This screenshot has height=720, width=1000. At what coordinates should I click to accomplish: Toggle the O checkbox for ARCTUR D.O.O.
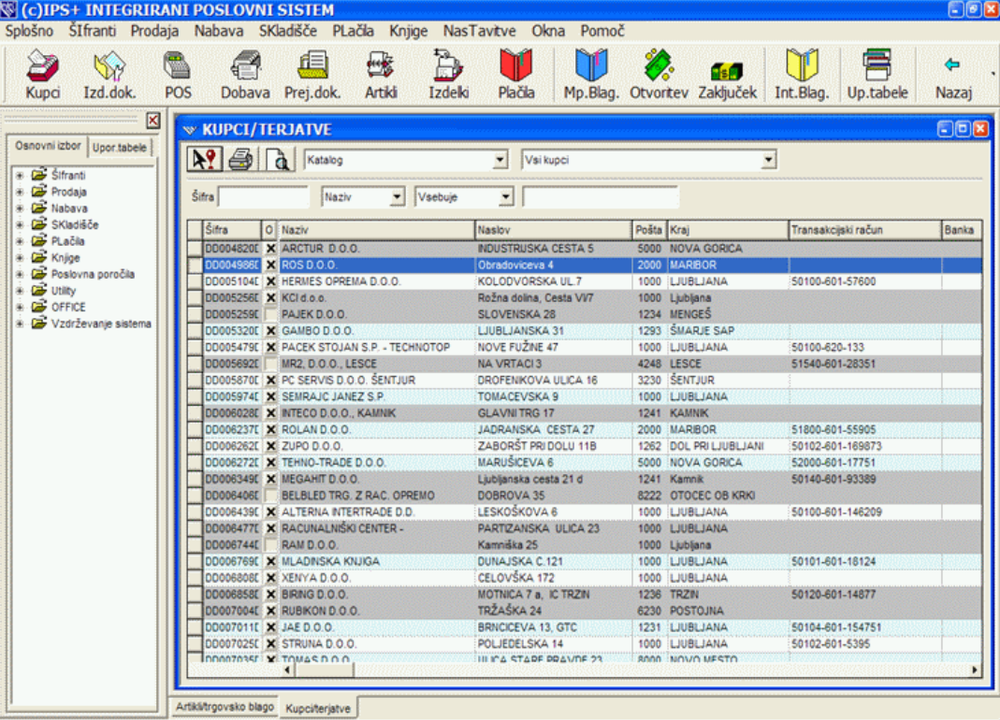[270, 248]
